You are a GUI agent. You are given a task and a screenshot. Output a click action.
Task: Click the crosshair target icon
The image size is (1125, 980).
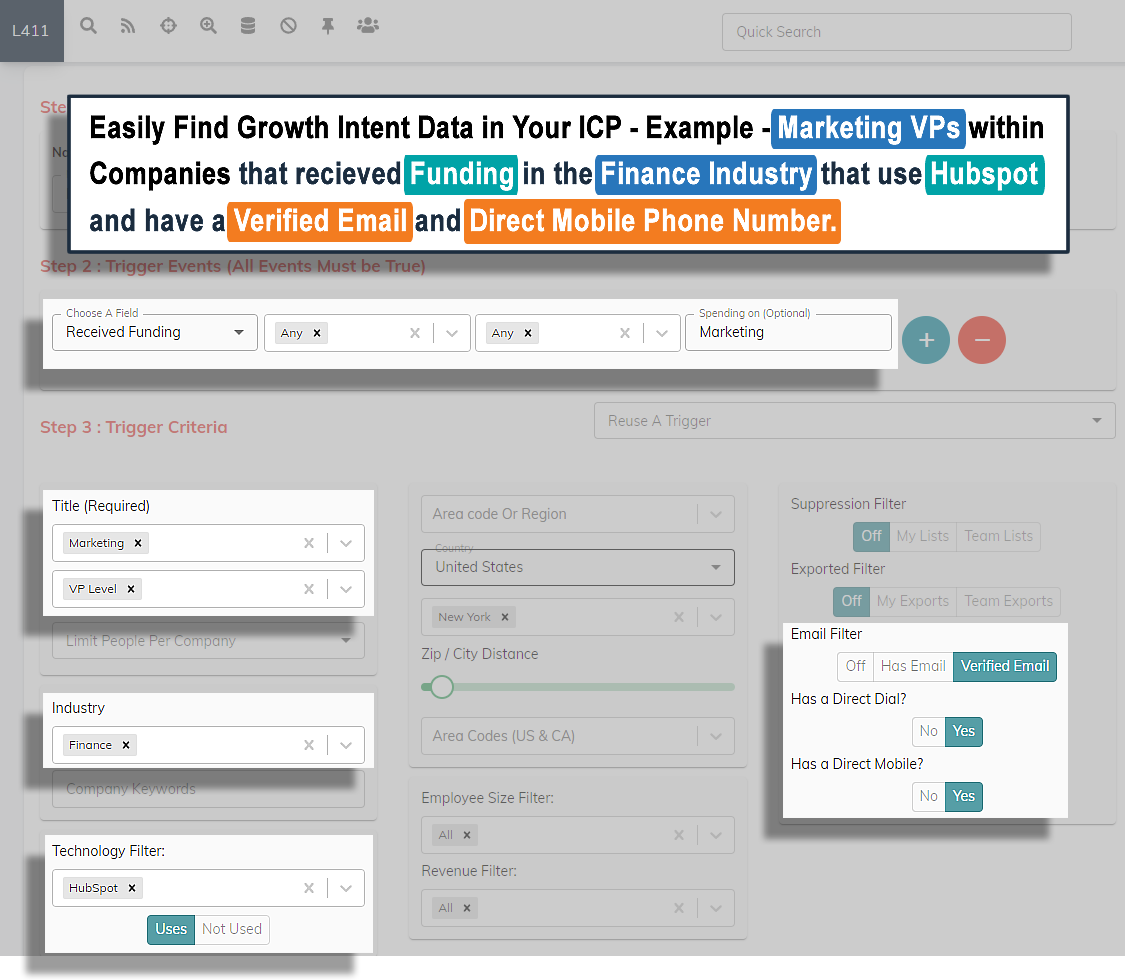tap(168, 26)
